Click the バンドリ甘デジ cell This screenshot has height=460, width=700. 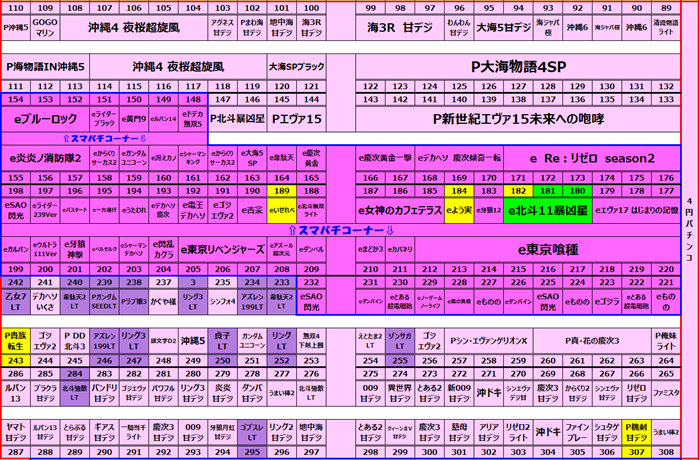coord(104,393)
